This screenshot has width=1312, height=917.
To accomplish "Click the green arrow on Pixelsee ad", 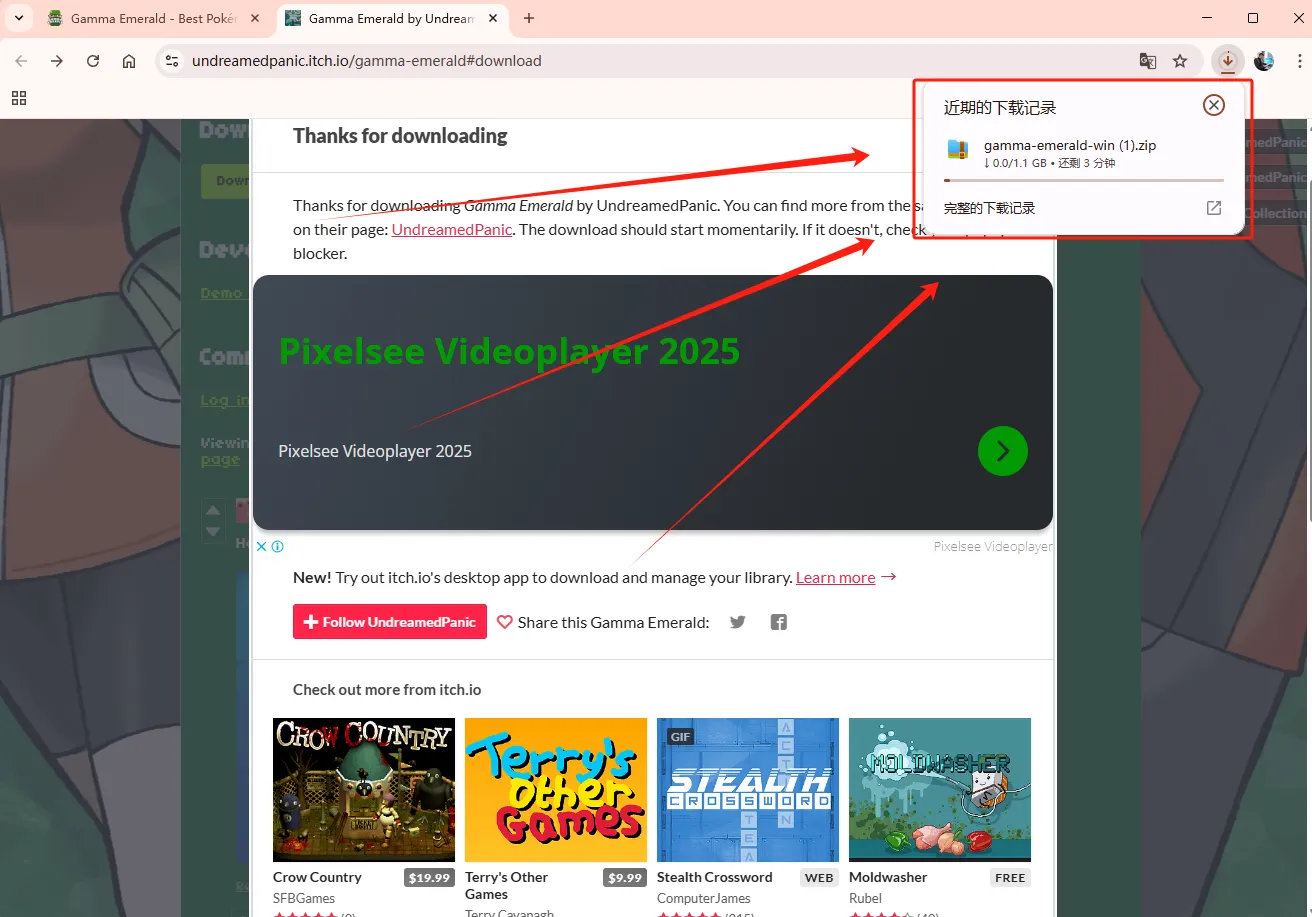I will 1003,451.
